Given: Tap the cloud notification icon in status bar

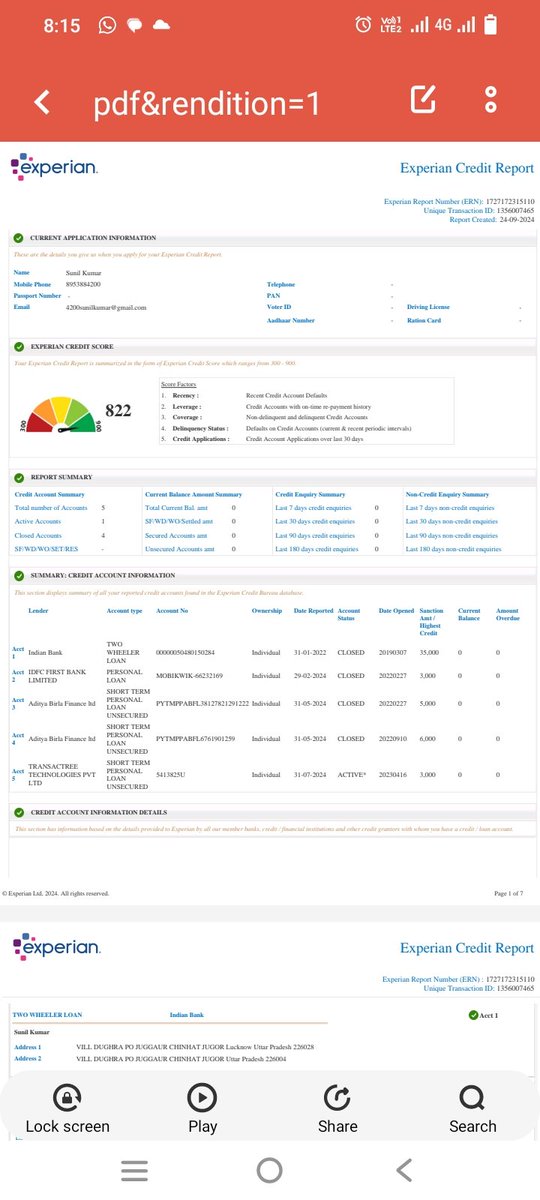Looking at the screenshot, I should coord(161,26).
